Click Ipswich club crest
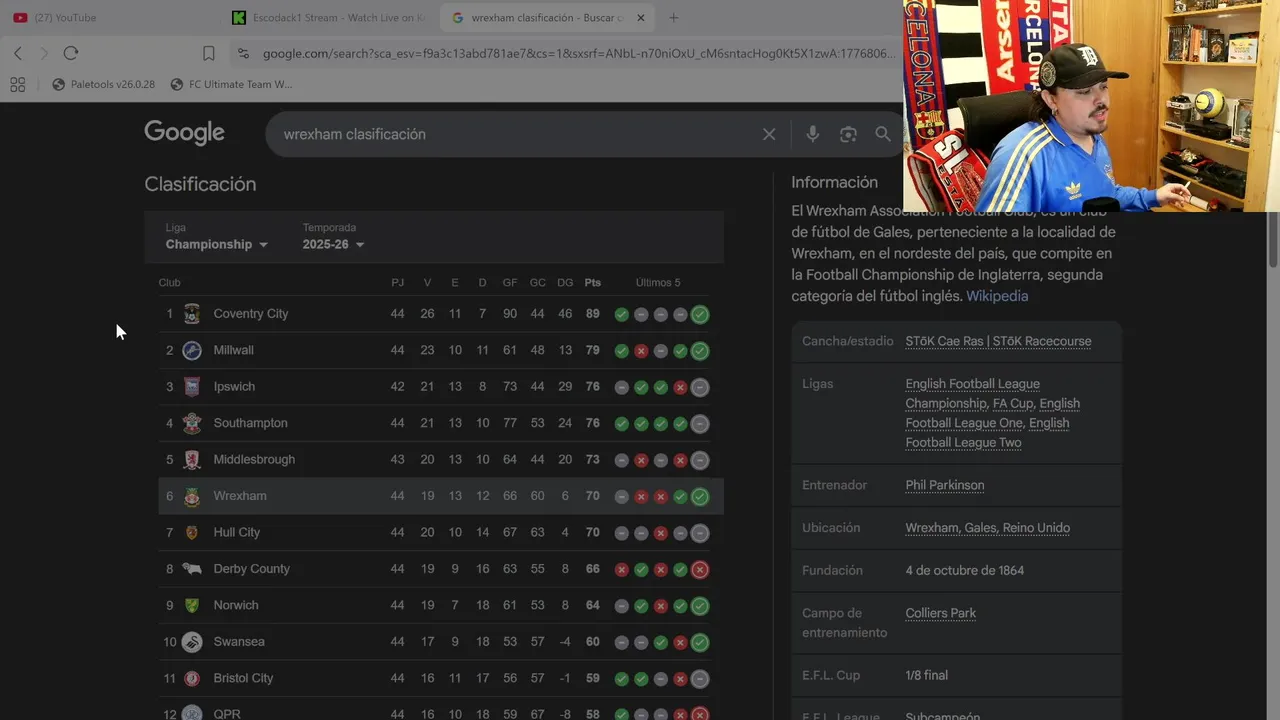Screen dimensions: 1280x720 point(192,387)
